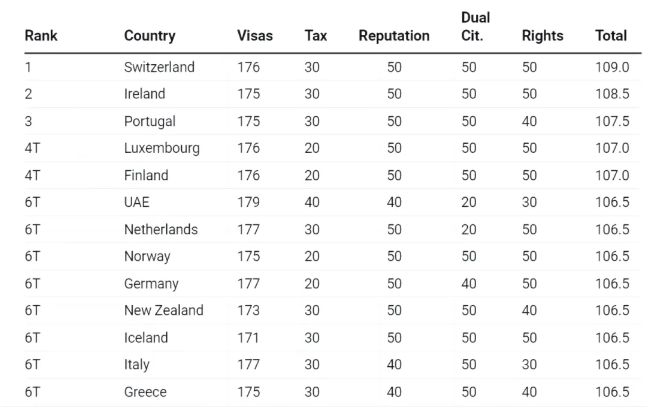Sort by the Country column header
This screenshot has width=647, height=413.
pos(149,36)
